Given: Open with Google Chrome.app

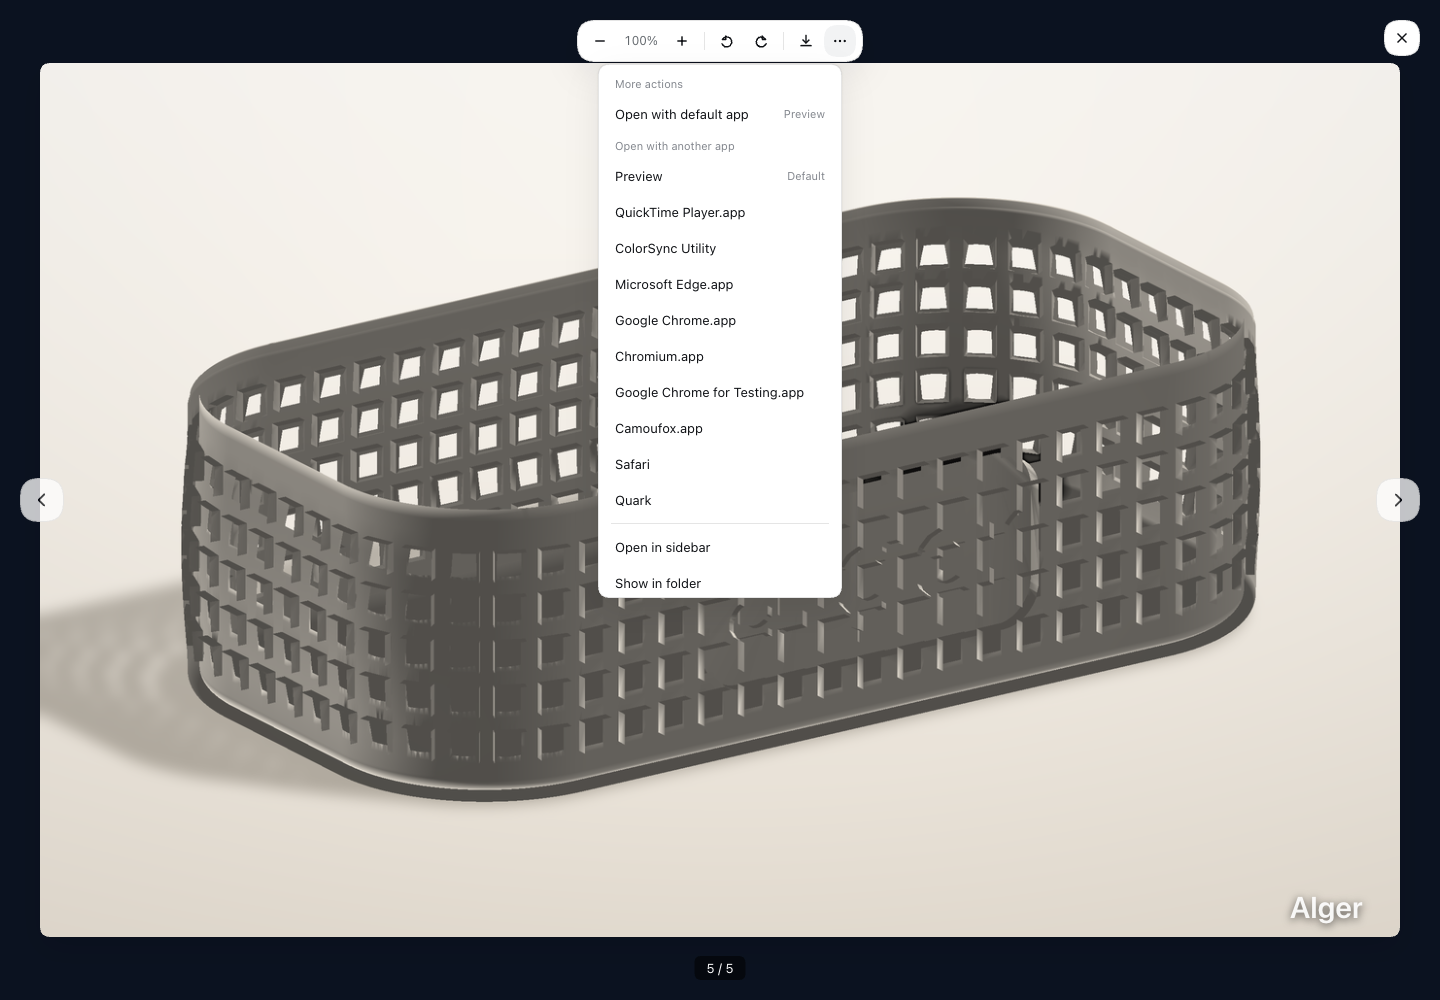Looking at the screenshot, I should click(x=720, y=320).
